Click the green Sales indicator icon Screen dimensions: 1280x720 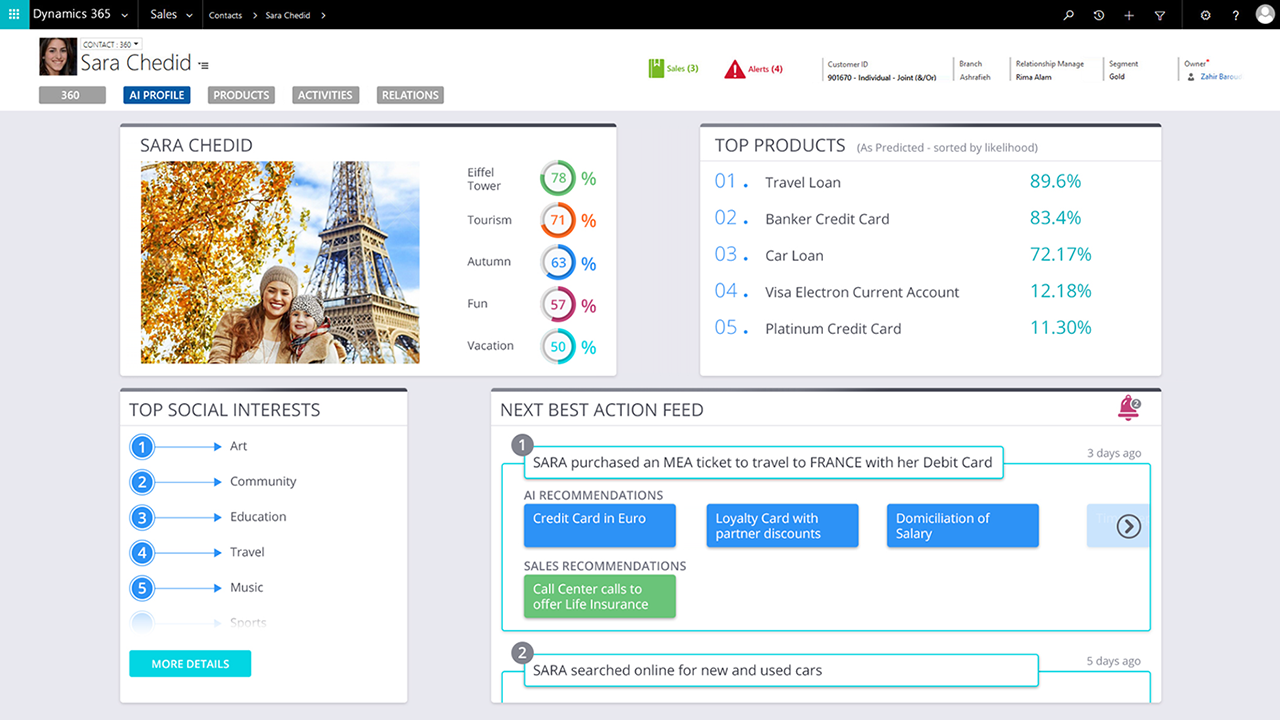[x=656, y=69]
